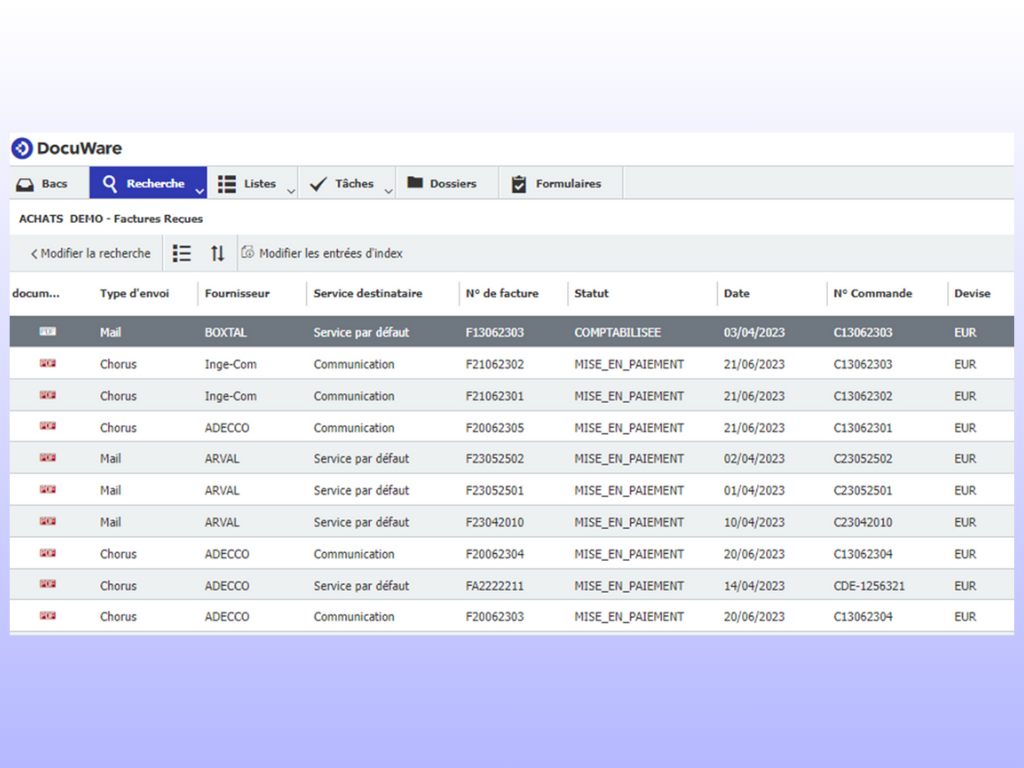Open the Bacs tray tab
Image resolution: width=1024 pixels, height=768 pixels.
[42, 184]
